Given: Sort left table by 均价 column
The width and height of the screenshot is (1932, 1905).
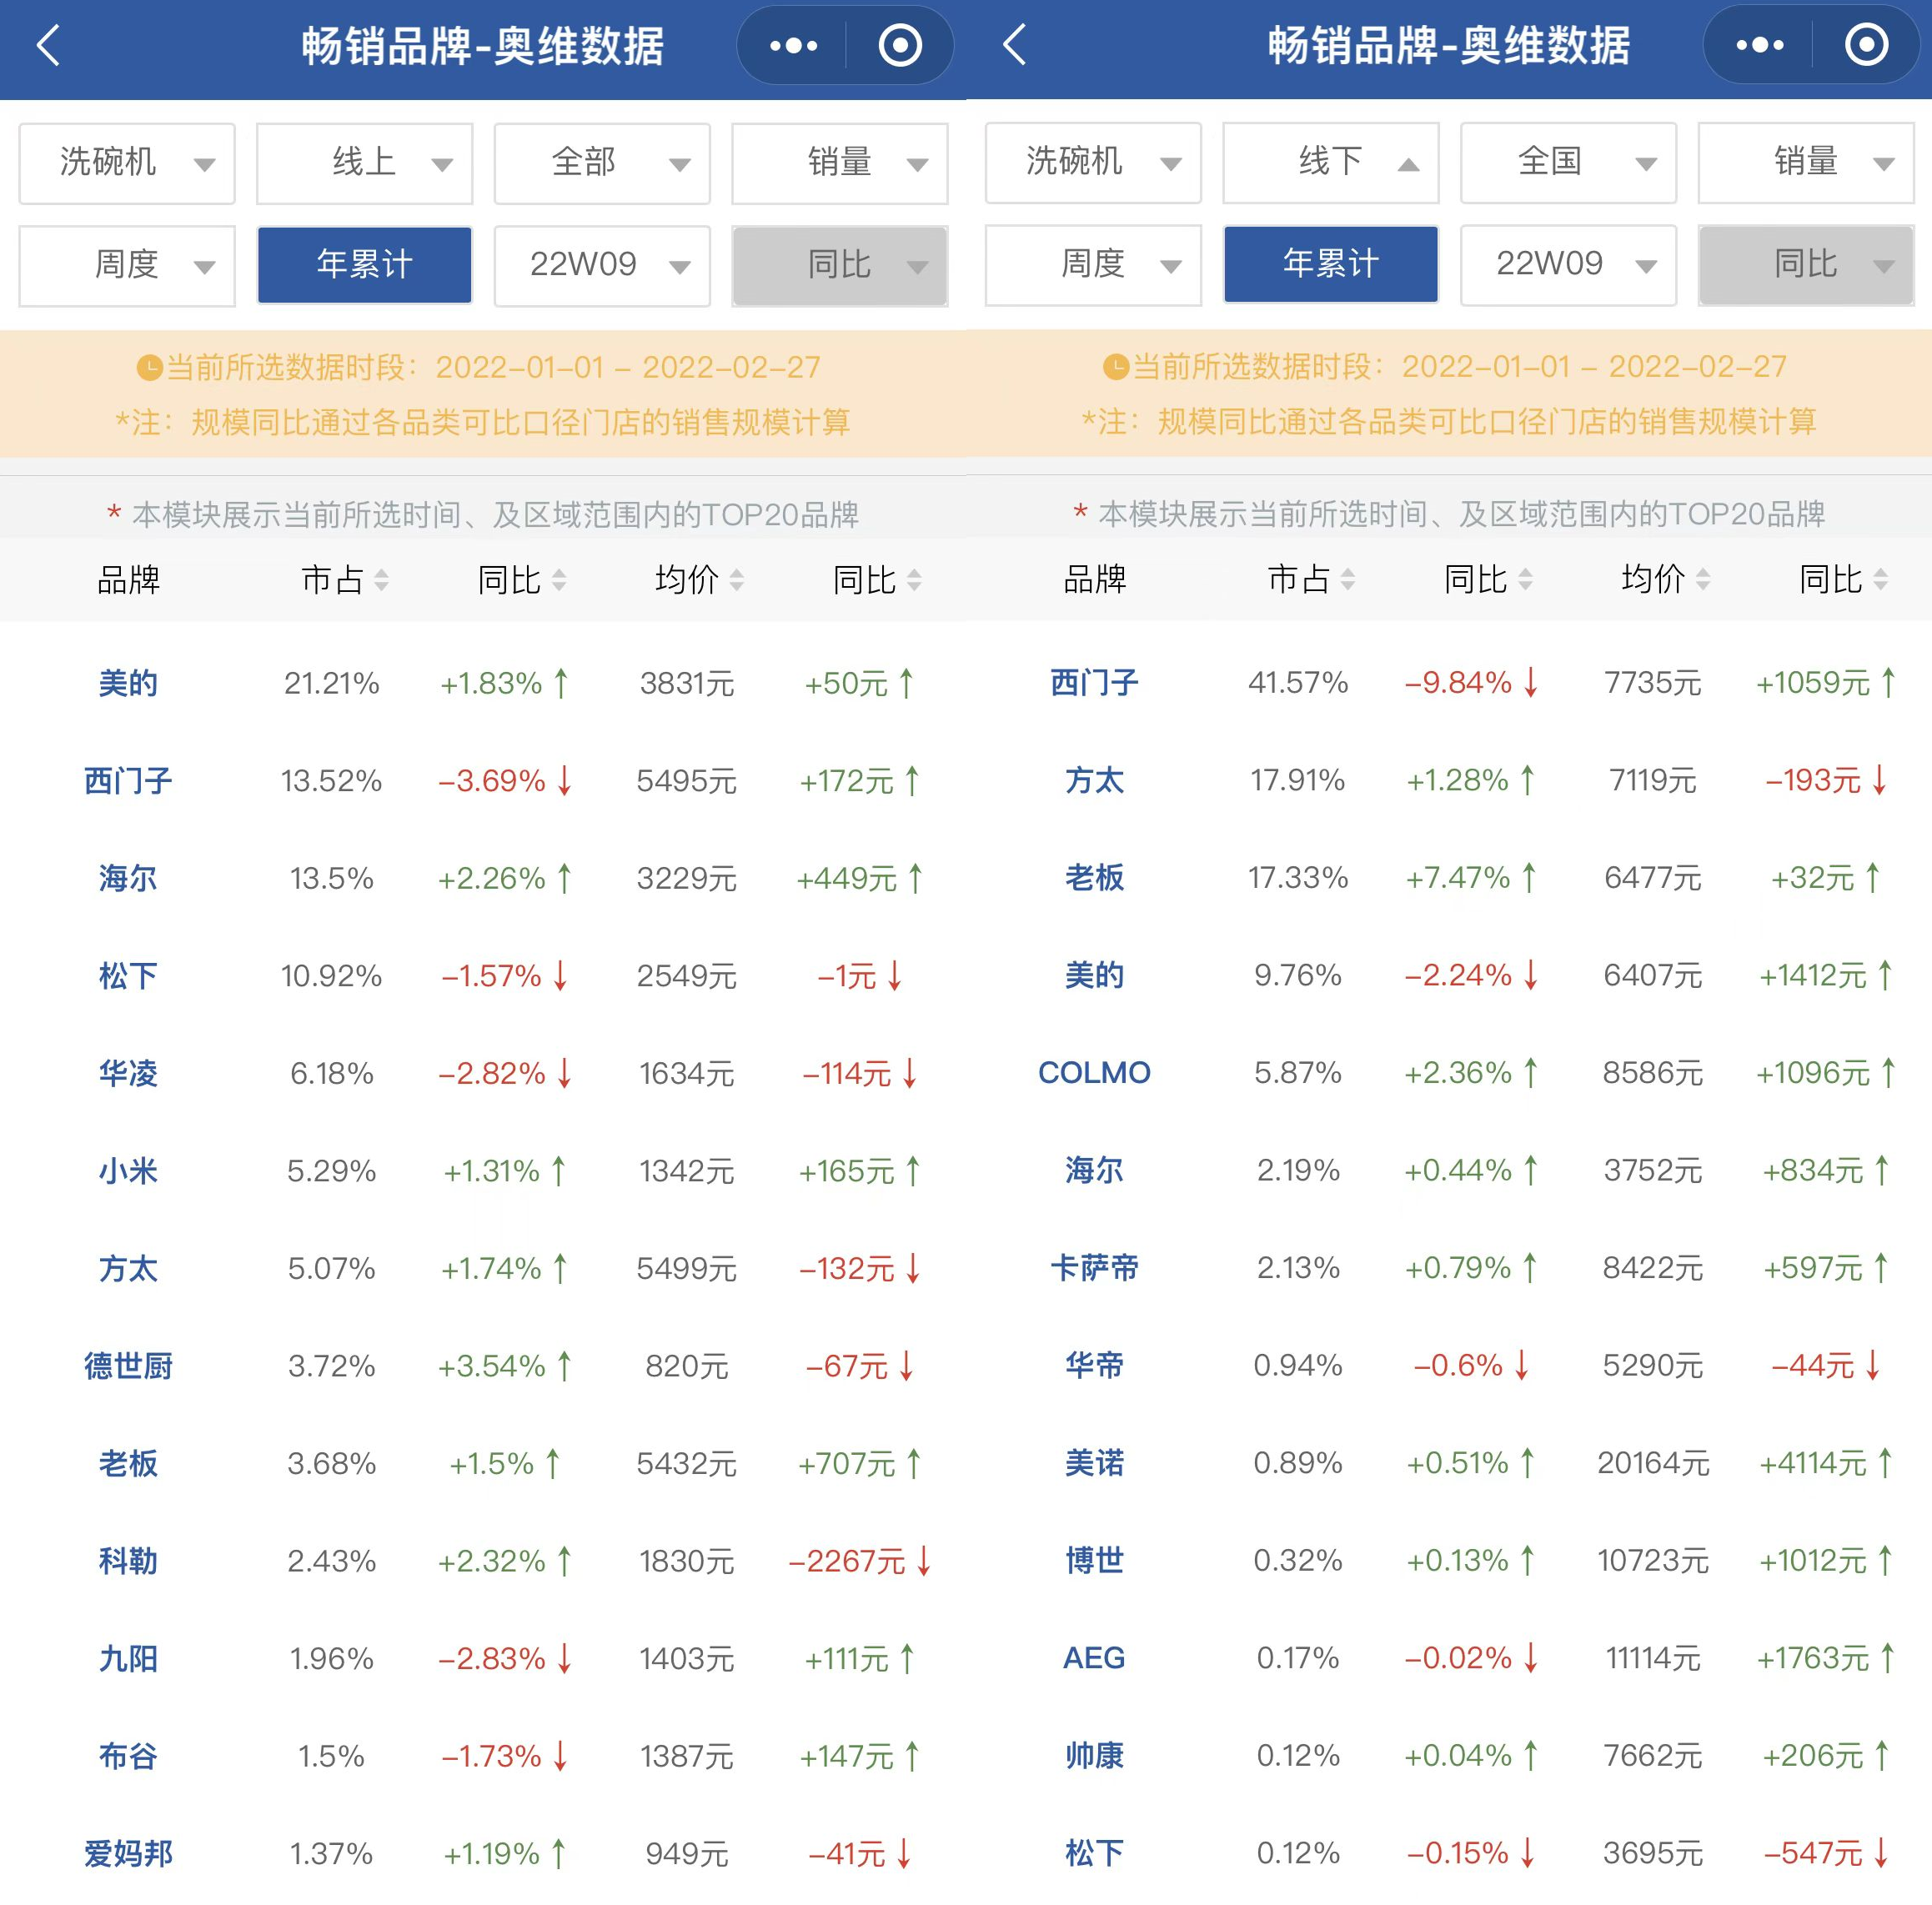Looking at the screenshot, I should (699, 579).
